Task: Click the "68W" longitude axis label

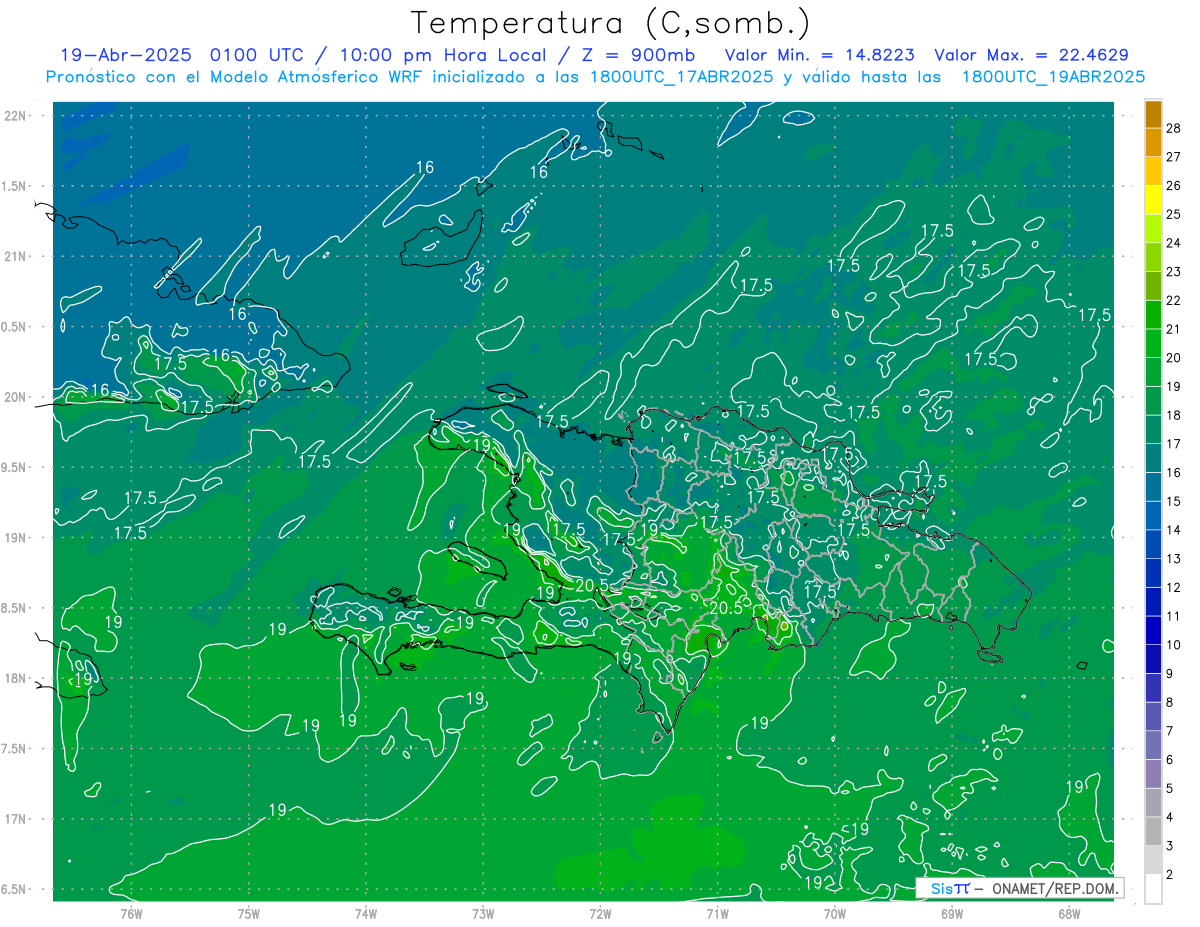Action: (x=1069, y=913)
